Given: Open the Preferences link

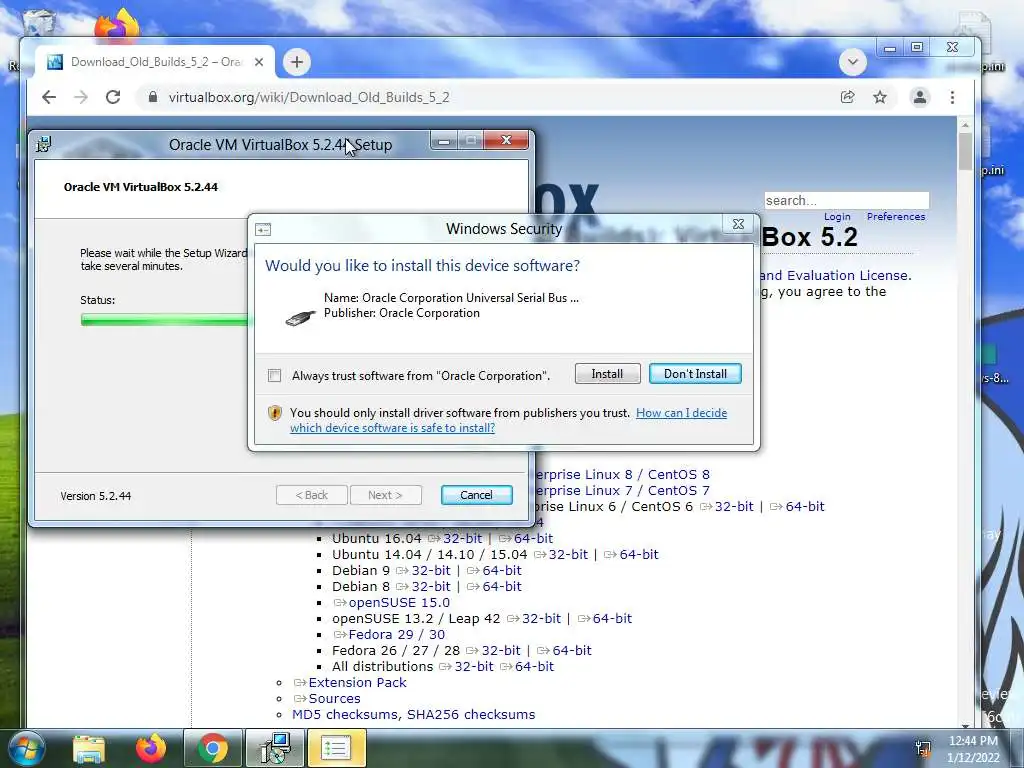Looking at the screenshot, I should [x=896, y=216].
